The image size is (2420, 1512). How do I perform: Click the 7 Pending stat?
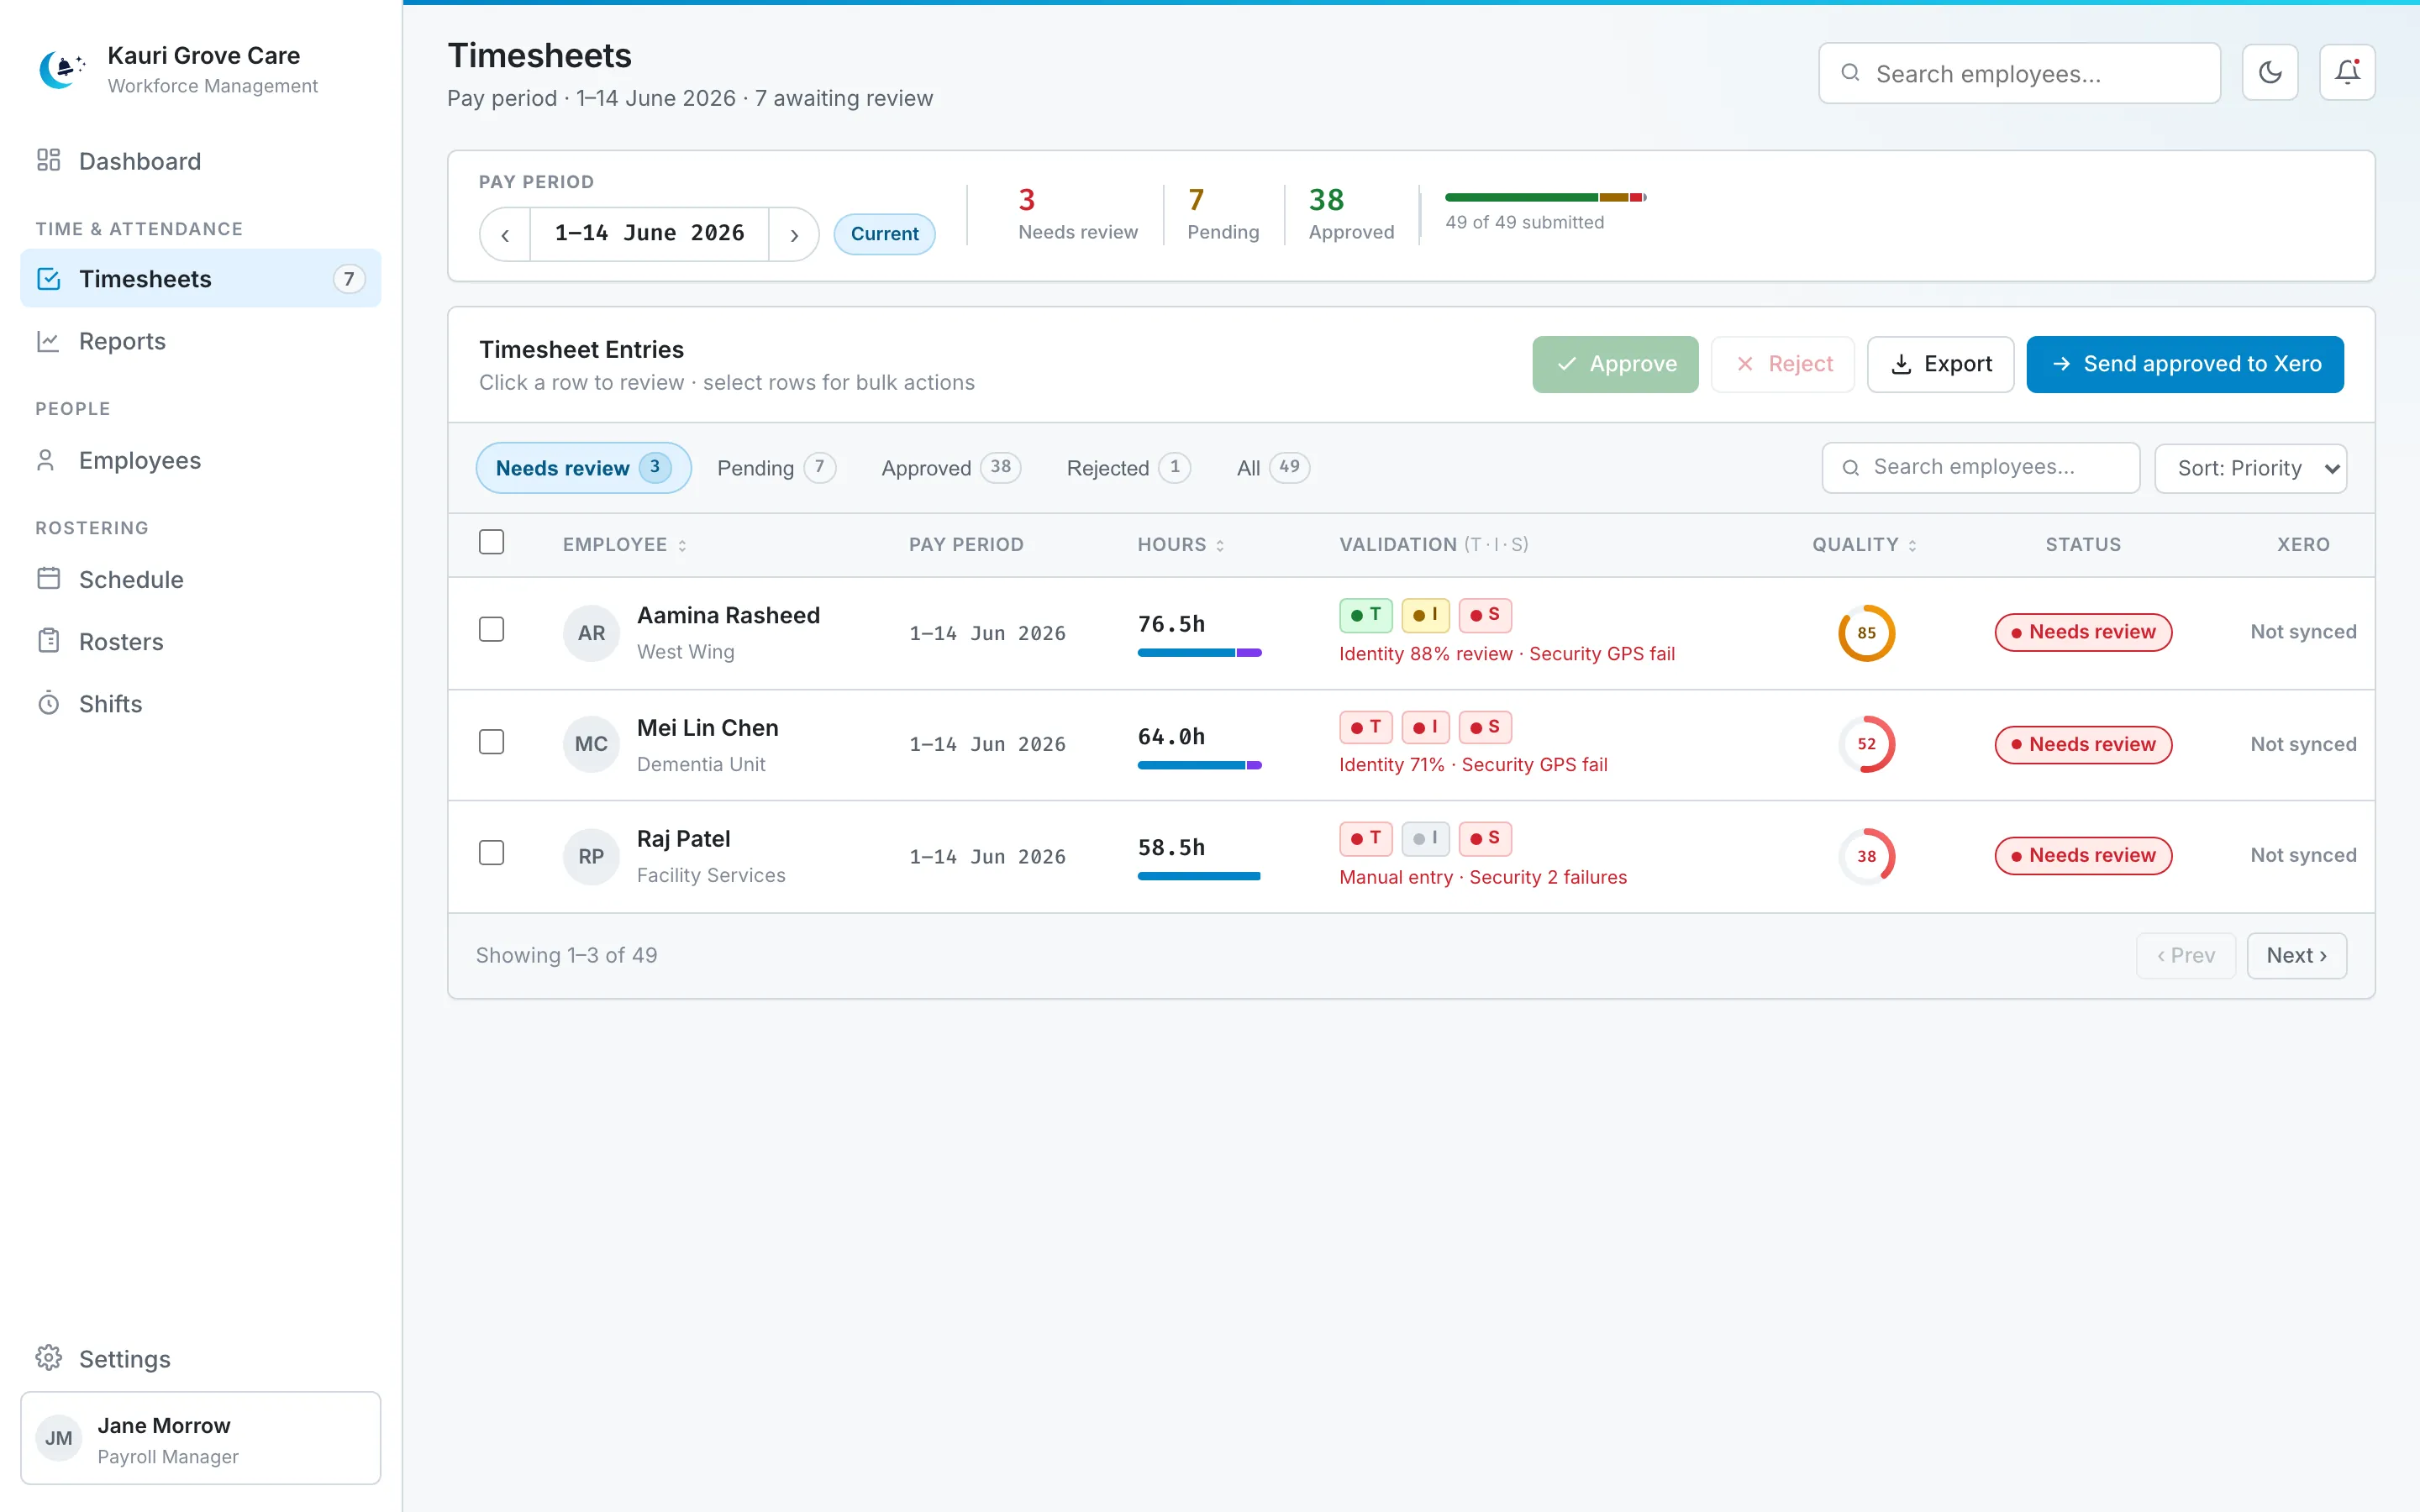click(x=1222, y=214)
